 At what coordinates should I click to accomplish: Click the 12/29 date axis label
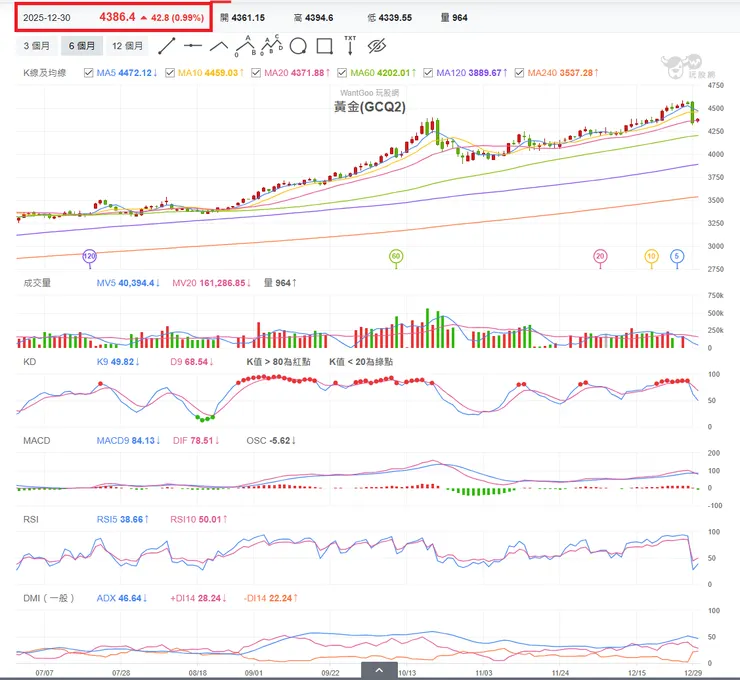(693, 672)
